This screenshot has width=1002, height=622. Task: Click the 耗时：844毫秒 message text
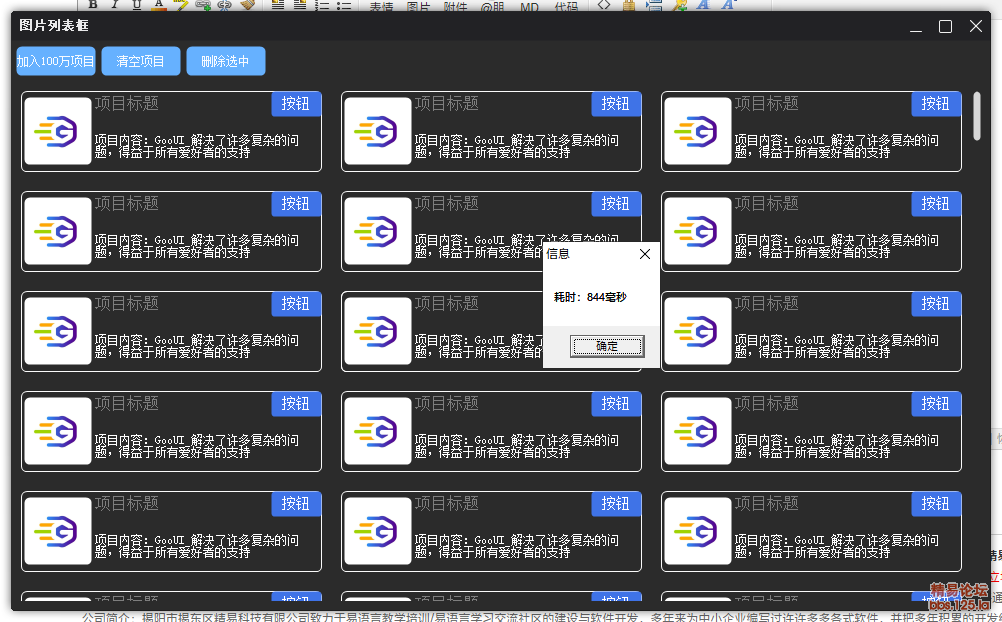(x=590, y=297)
